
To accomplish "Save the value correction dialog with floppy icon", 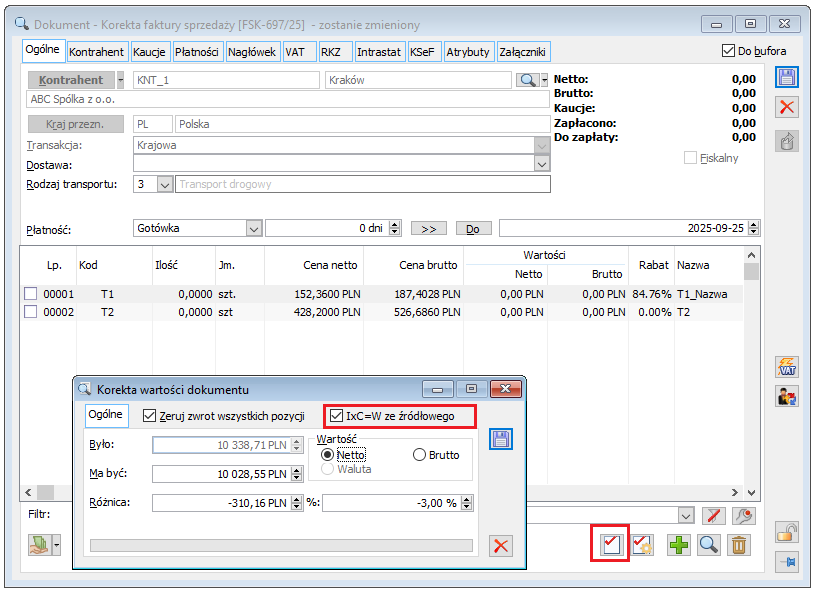I will (501, 440).
